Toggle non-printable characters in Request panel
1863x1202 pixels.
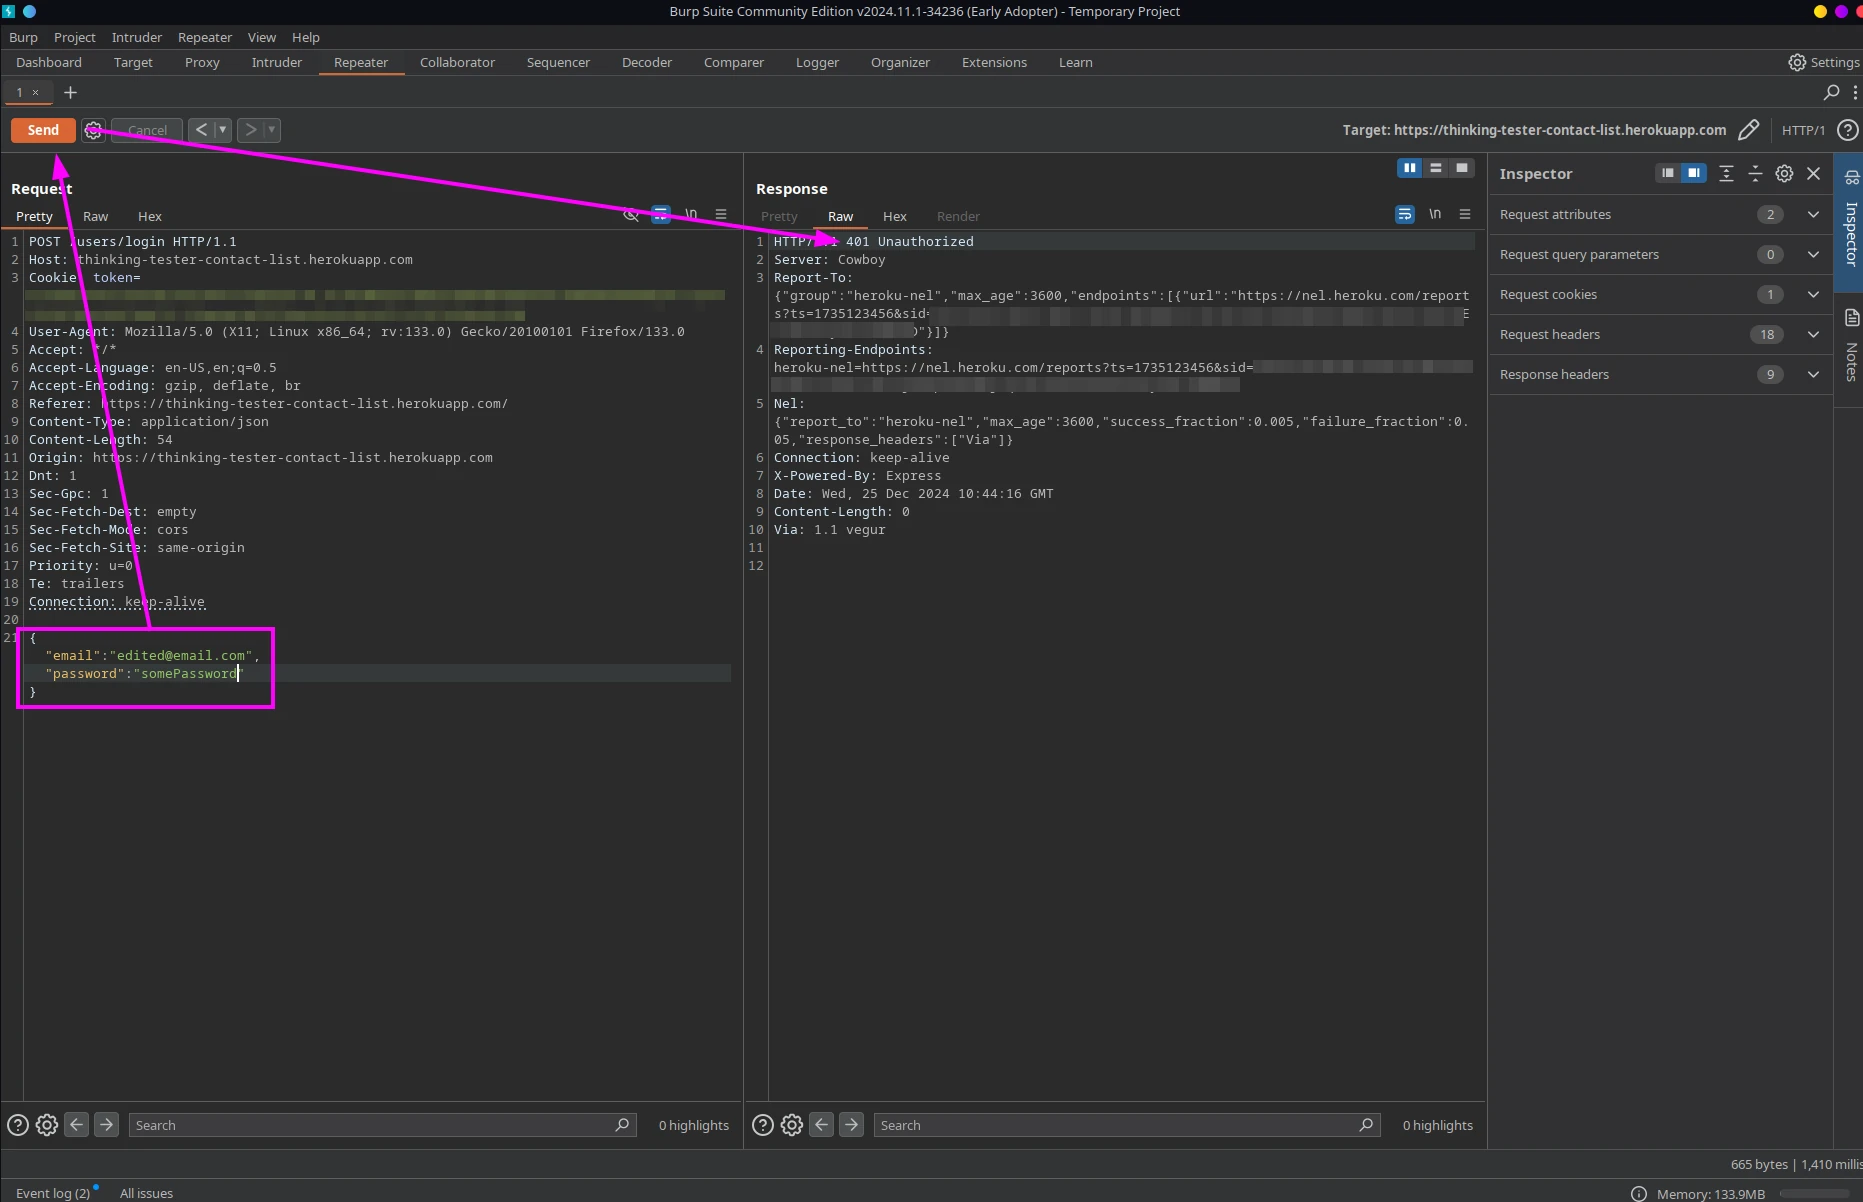(691, 214)
